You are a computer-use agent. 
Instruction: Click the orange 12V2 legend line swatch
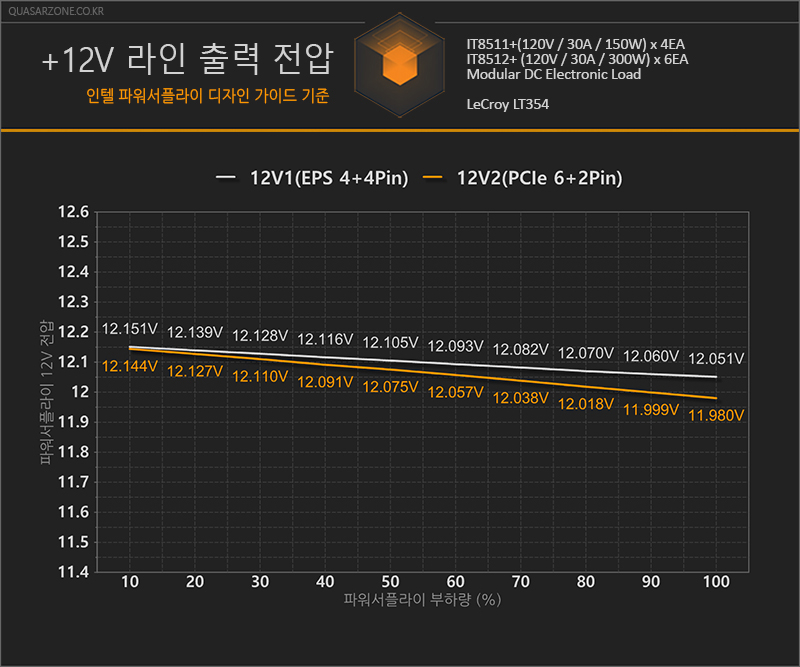tap(433, 178)
